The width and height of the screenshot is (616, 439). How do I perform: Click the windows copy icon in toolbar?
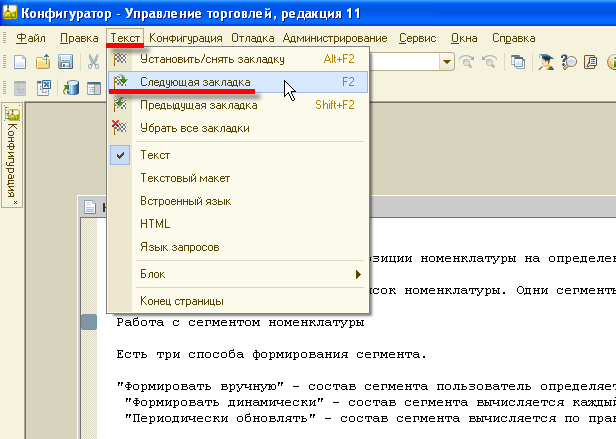(518, 62)
